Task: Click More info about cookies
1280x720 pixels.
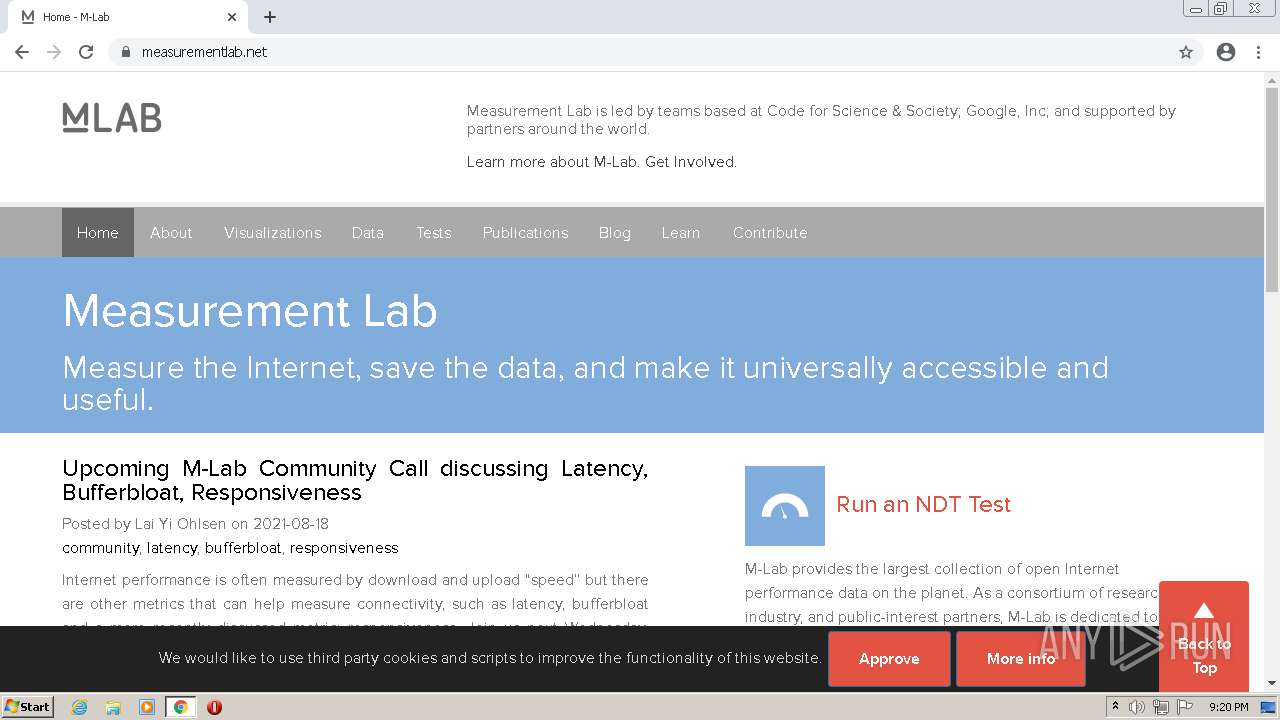Action: [x=1021, y=658]
